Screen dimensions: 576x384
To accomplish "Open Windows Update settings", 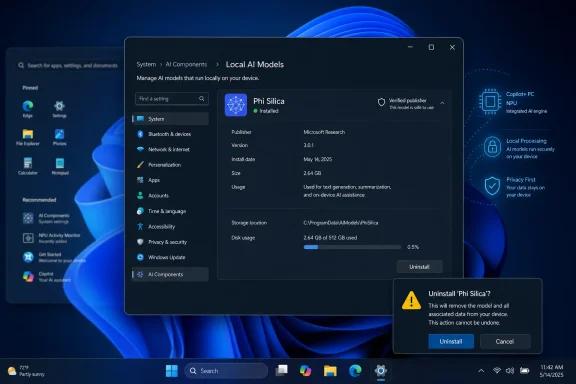I will [x=170, y=257].
